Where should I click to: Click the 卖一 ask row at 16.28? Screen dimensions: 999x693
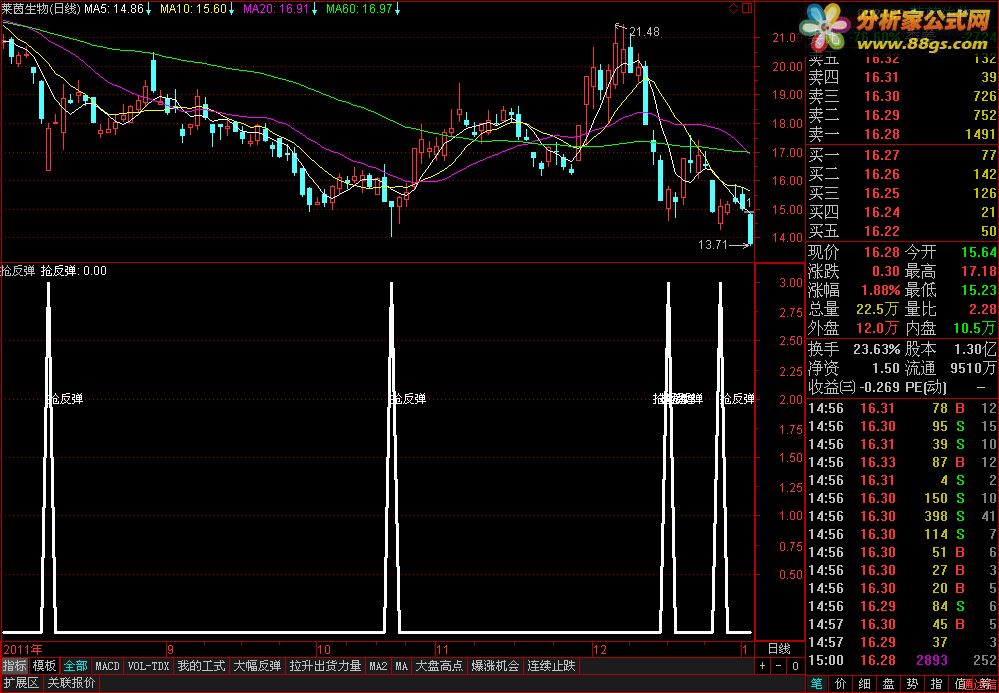pyautogui.click(x=902, y=134)
